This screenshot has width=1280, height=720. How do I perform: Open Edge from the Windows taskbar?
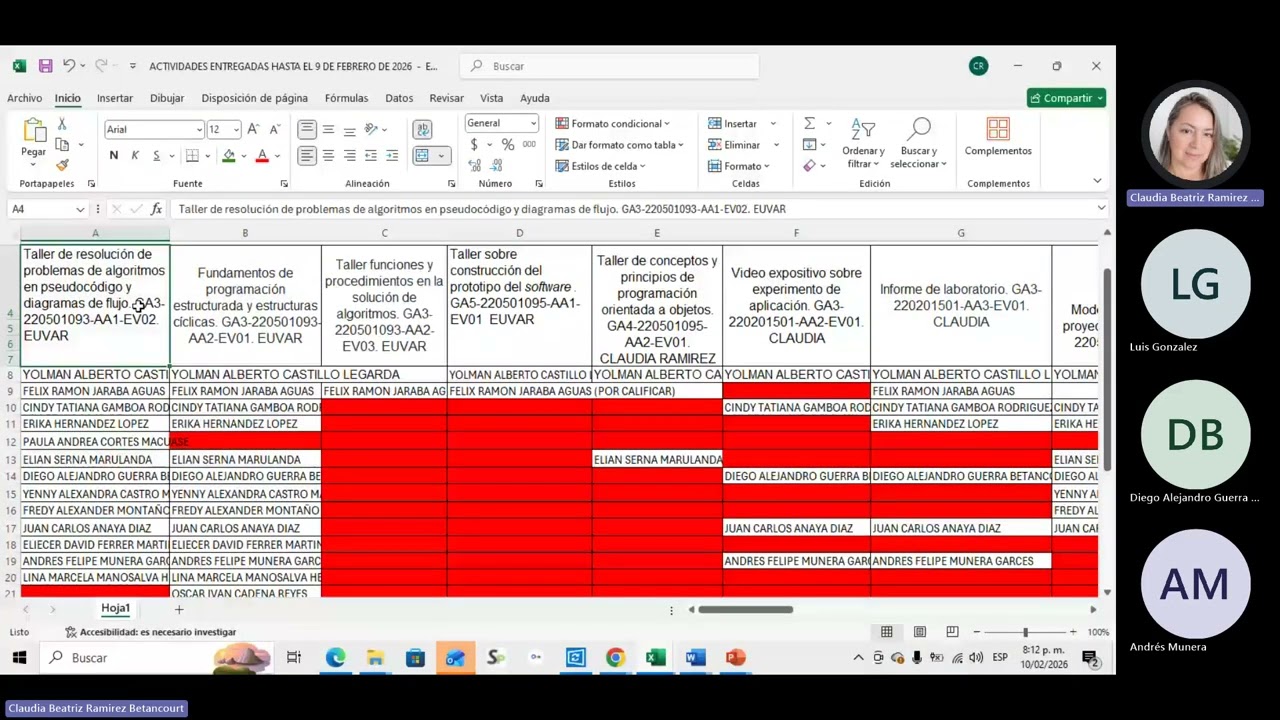pyautogui.click(x=335, y=657)
